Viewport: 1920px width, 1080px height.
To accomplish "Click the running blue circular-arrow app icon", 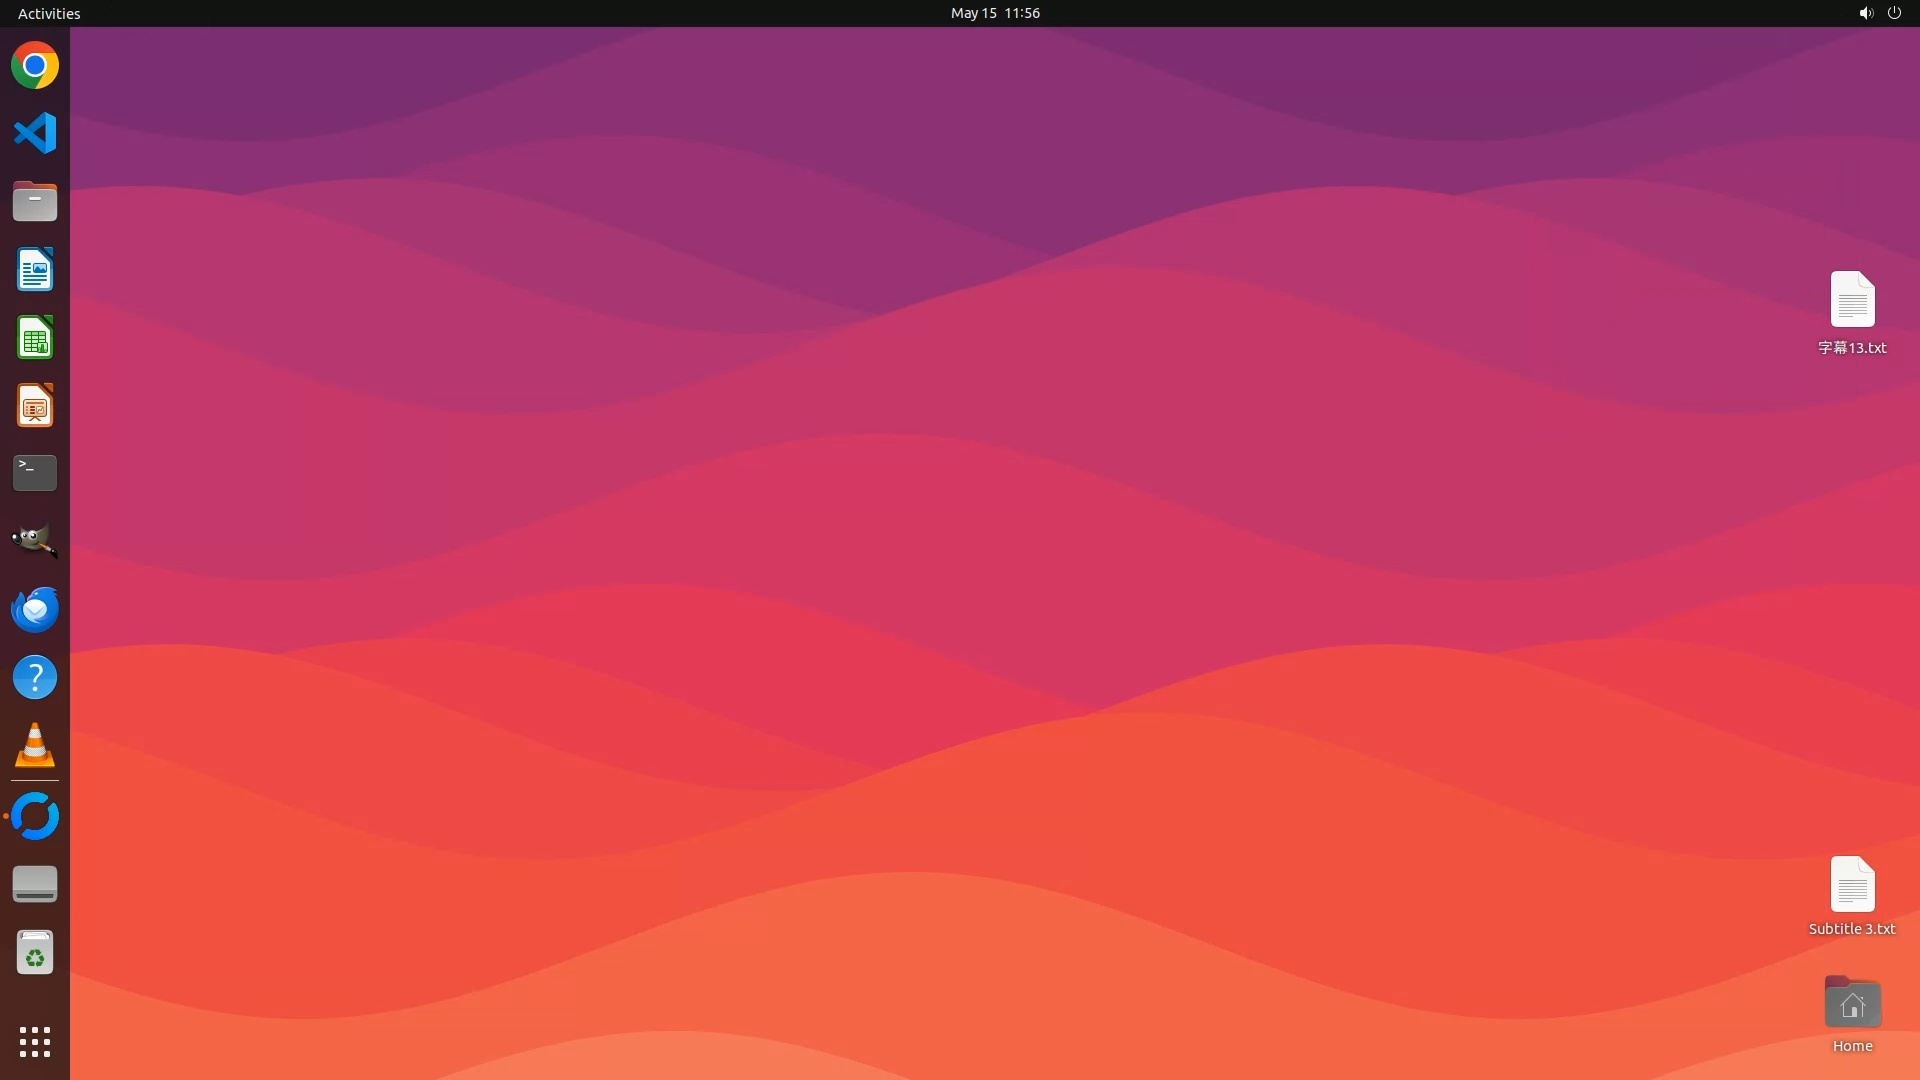I will (x=35, y=816).
